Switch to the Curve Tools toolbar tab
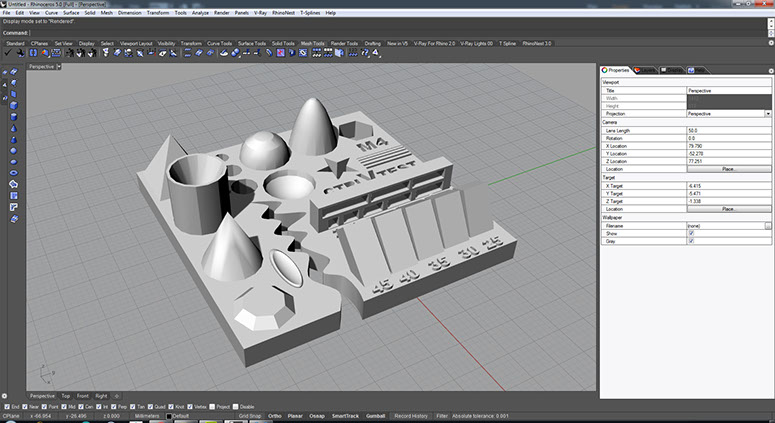 click(x=219, y=43)
